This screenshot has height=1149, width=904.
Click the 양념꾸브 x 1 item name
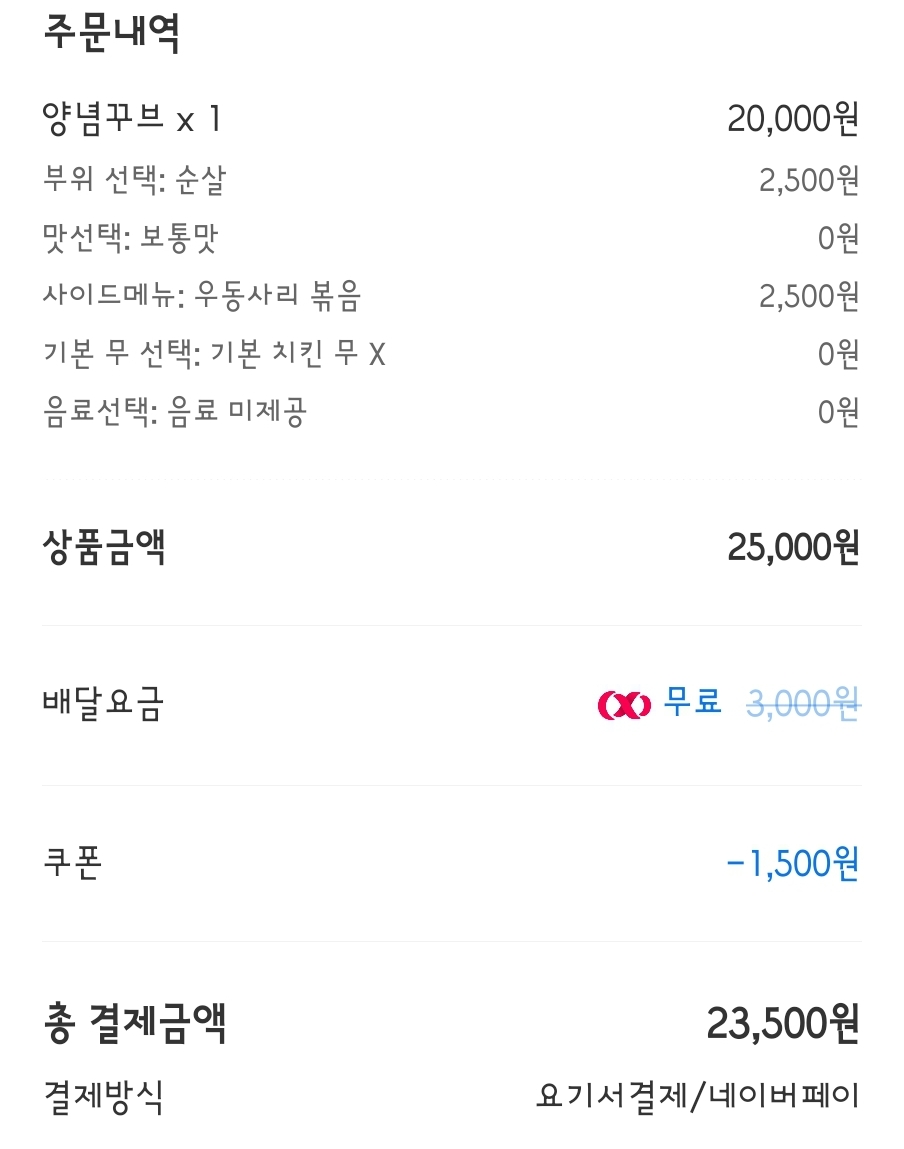(x=132, y=119)
